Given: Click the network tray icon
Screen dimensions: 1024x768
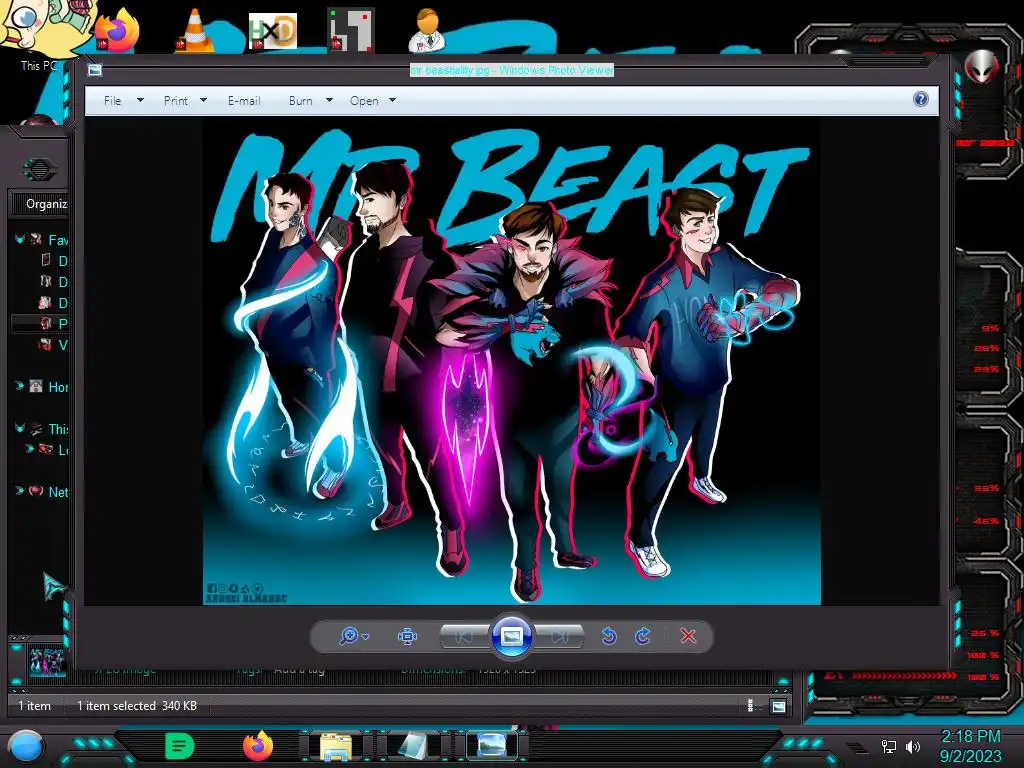Looking at the screenshot, I should tap(889, 746).
